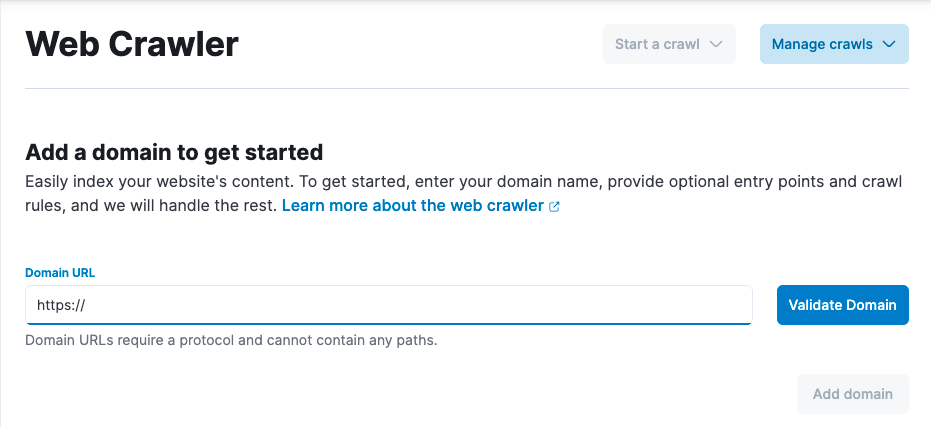Open the Manage crawls dropdown
Viewport: 931px width, 427px height.
point(834,44)
